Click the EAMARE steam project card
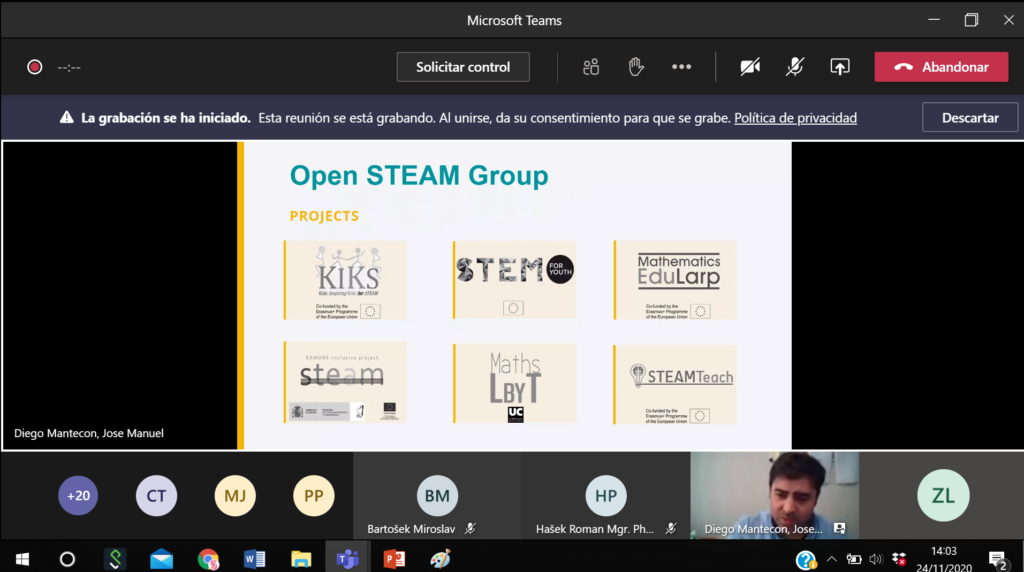 pyautogui.click(x=345, y=382)
